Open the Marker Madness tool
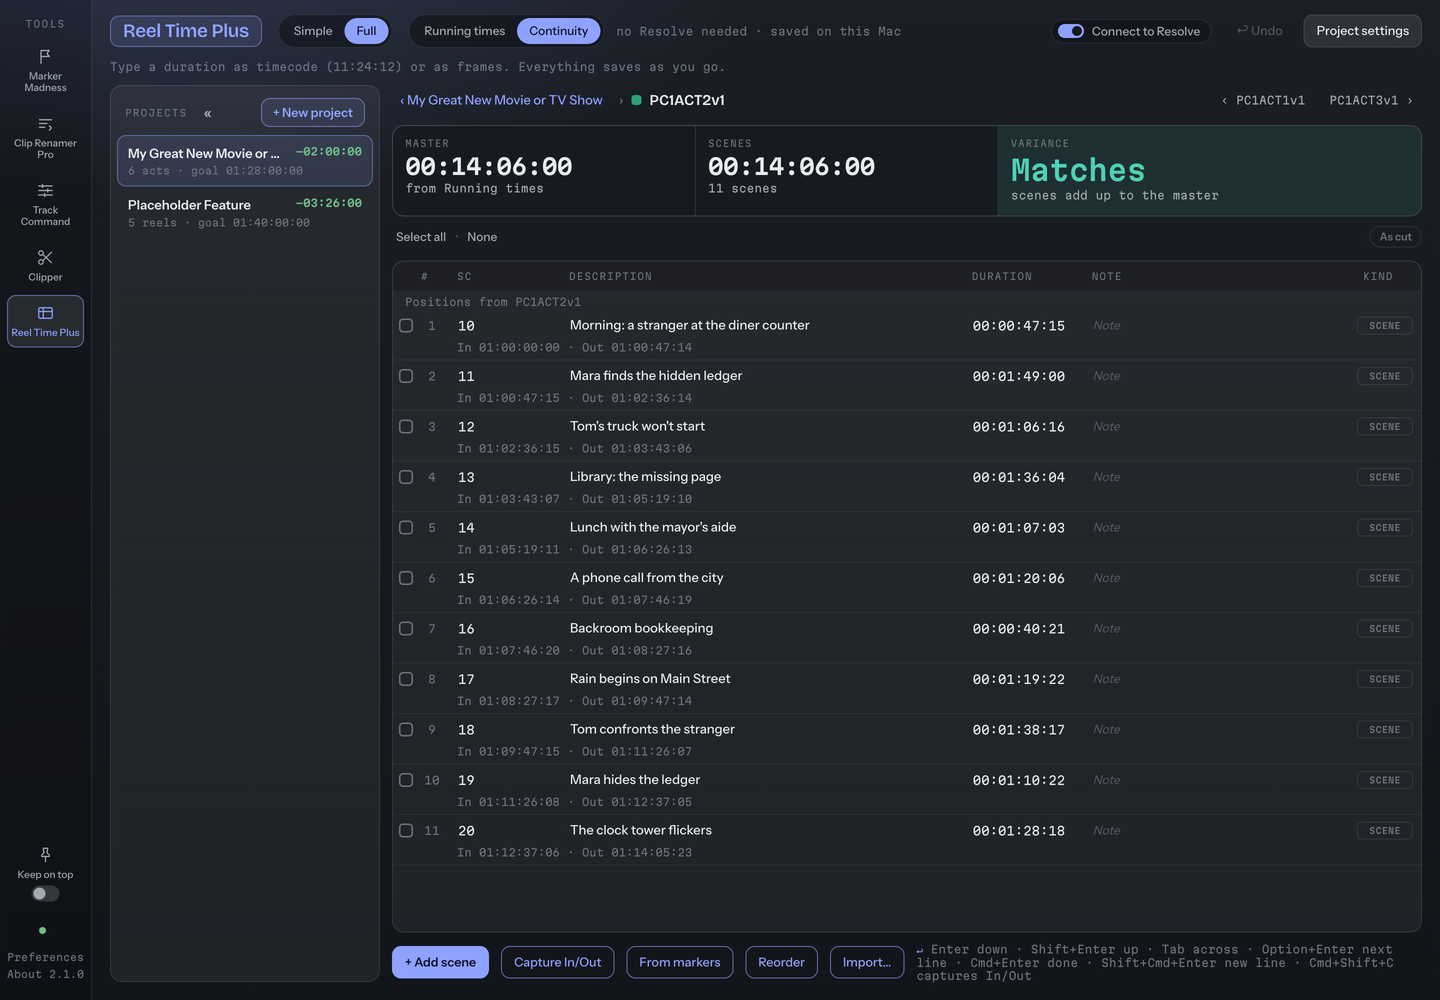 tap(45, 70)
